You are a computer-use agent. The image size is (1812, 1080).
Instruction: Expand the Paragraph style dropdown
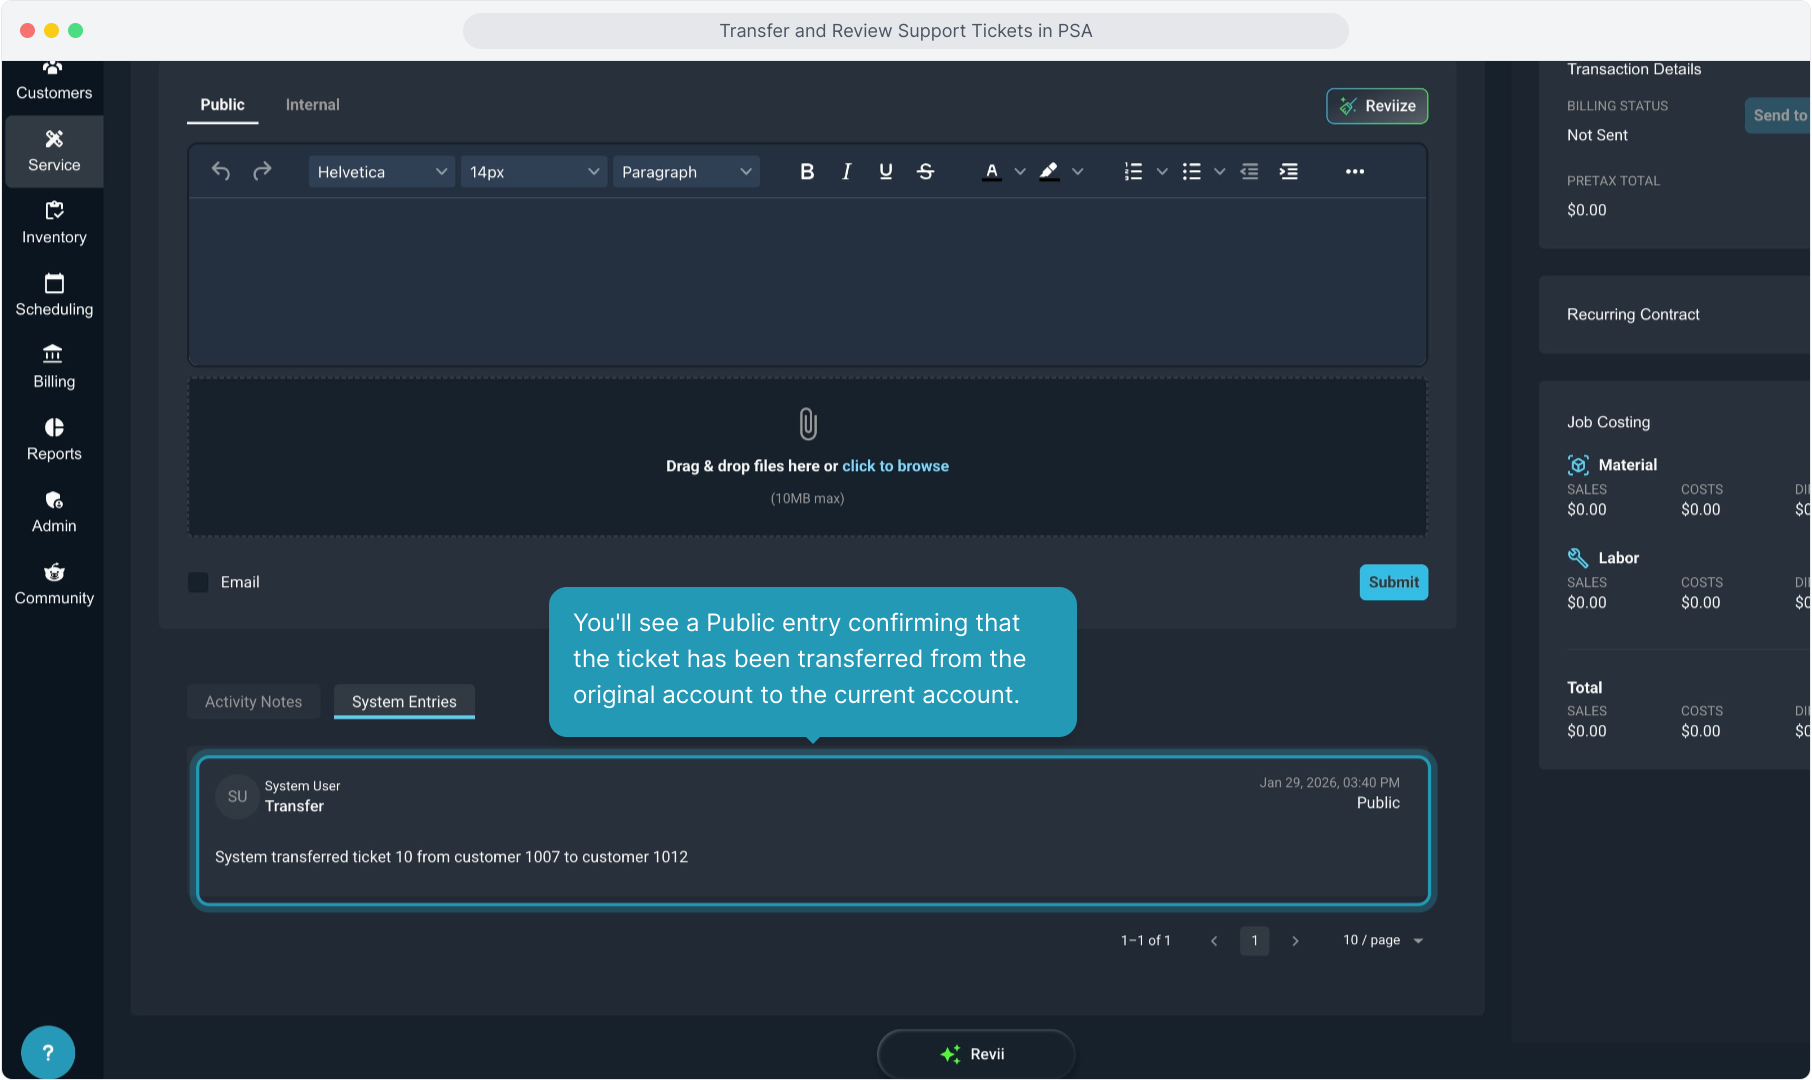[686, 172]
